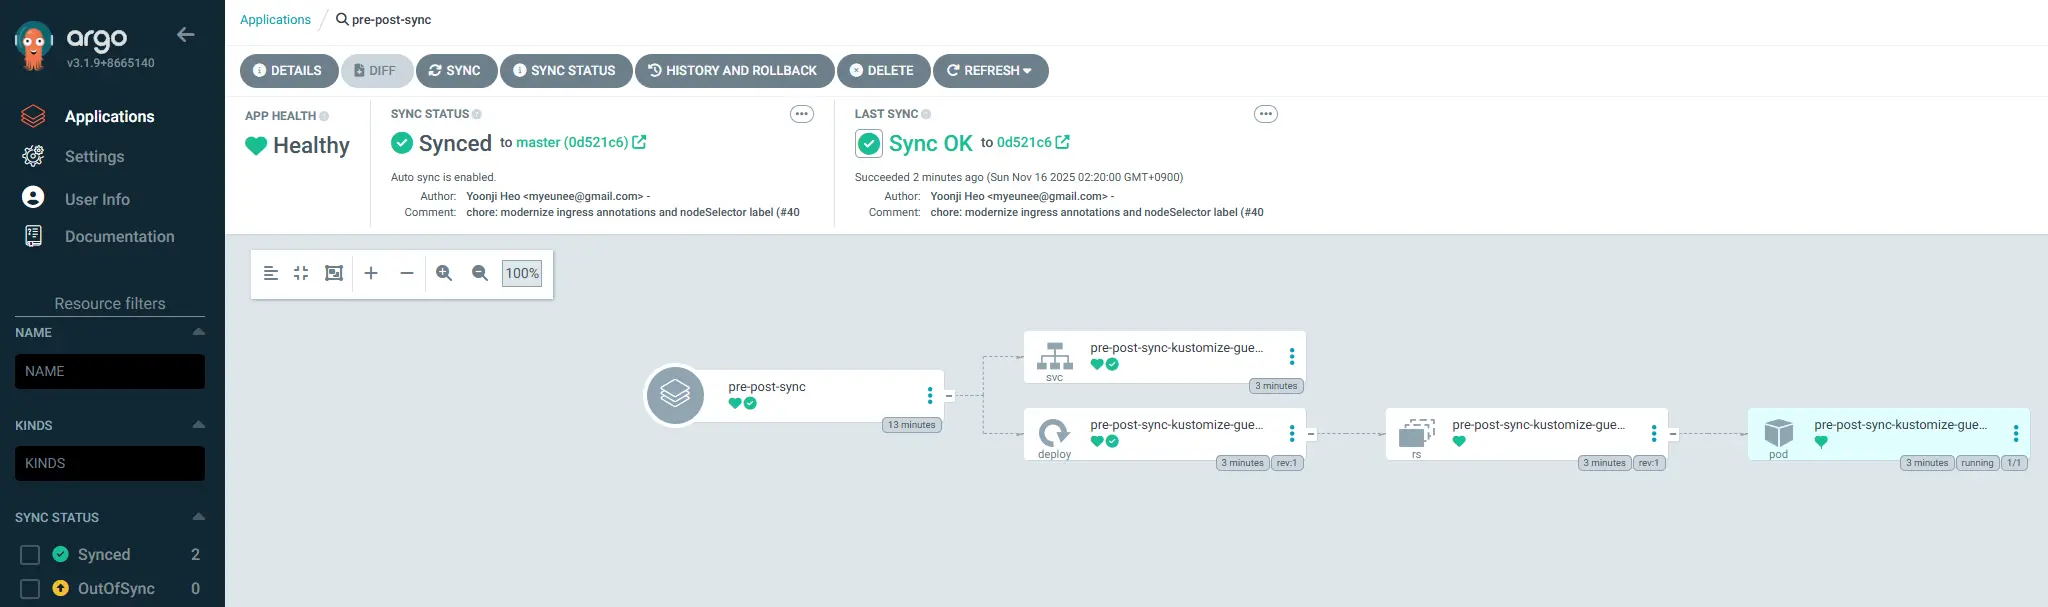Zoom out the resource graph
The width and height of the screenshot is (2048, 607).
[480, 273]
